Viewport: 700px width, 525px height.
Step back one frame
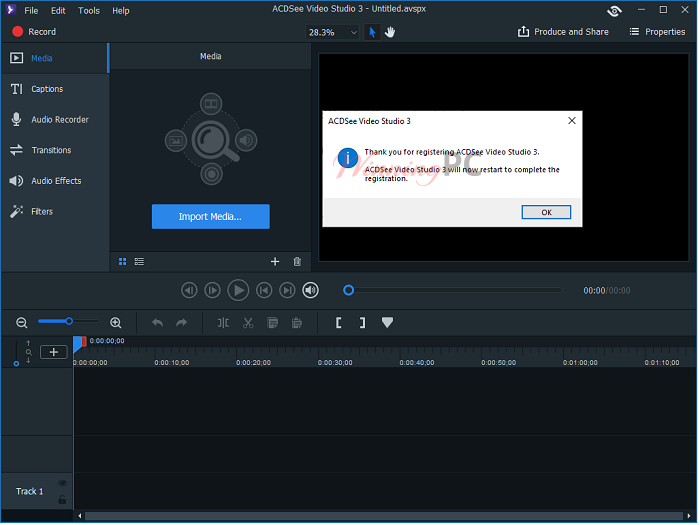tap(189, 291)
